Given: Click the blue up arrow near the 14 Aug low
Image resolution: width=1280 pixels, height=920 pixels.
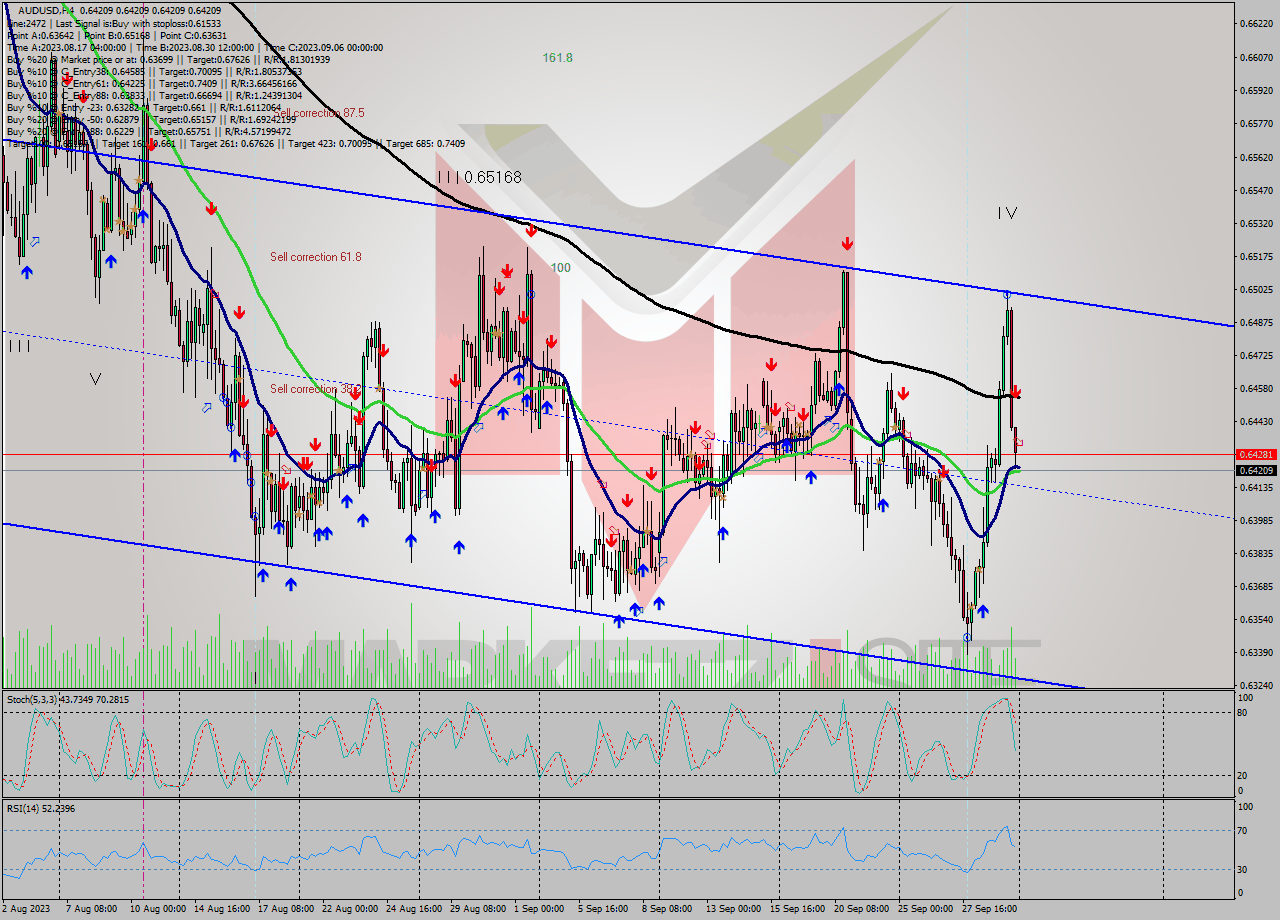Looking at the screenshot, I should click(x=236, y=456).
